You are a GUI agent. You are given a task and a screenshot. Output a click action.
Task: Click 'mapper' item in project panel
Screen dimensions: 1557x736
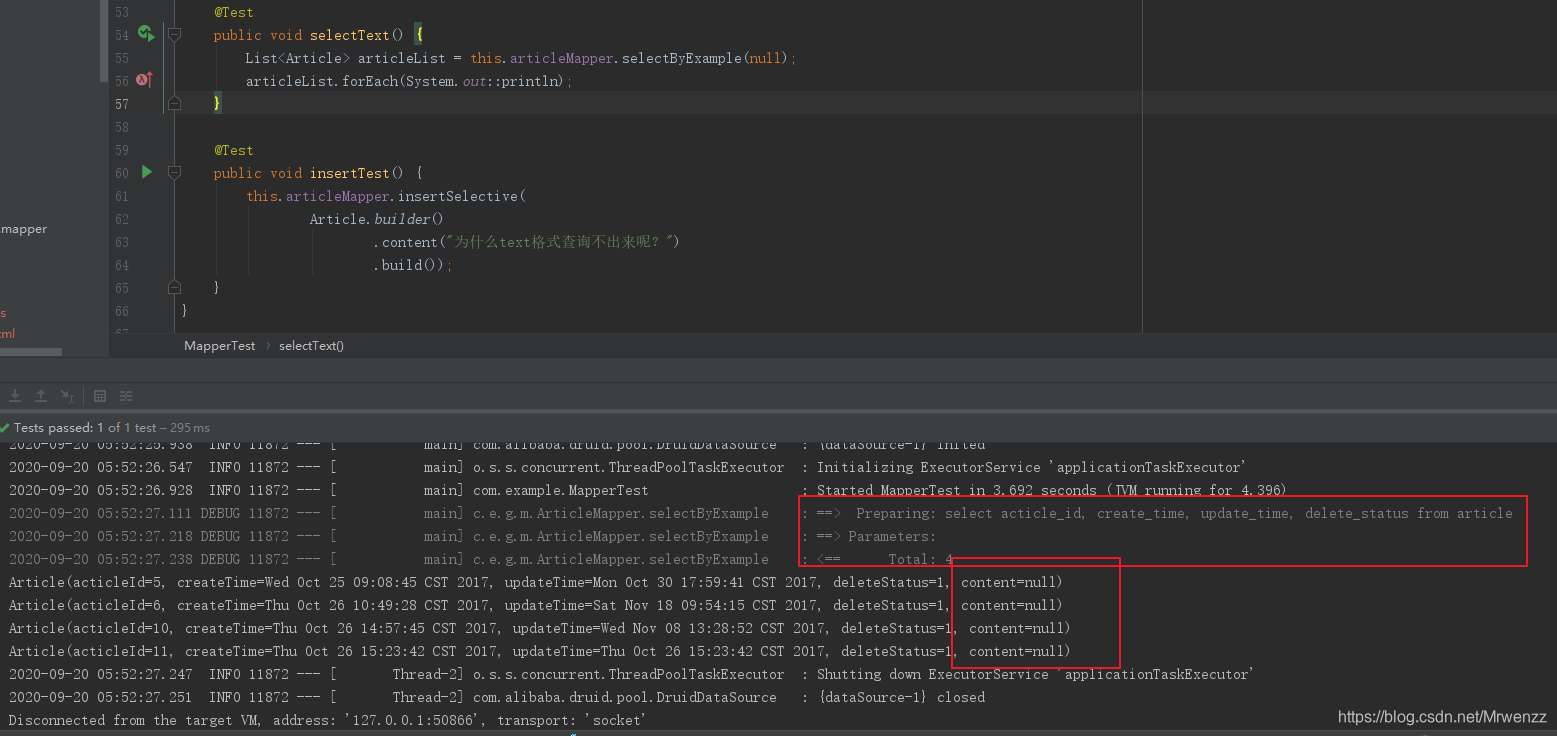click(x=24, y=229)
